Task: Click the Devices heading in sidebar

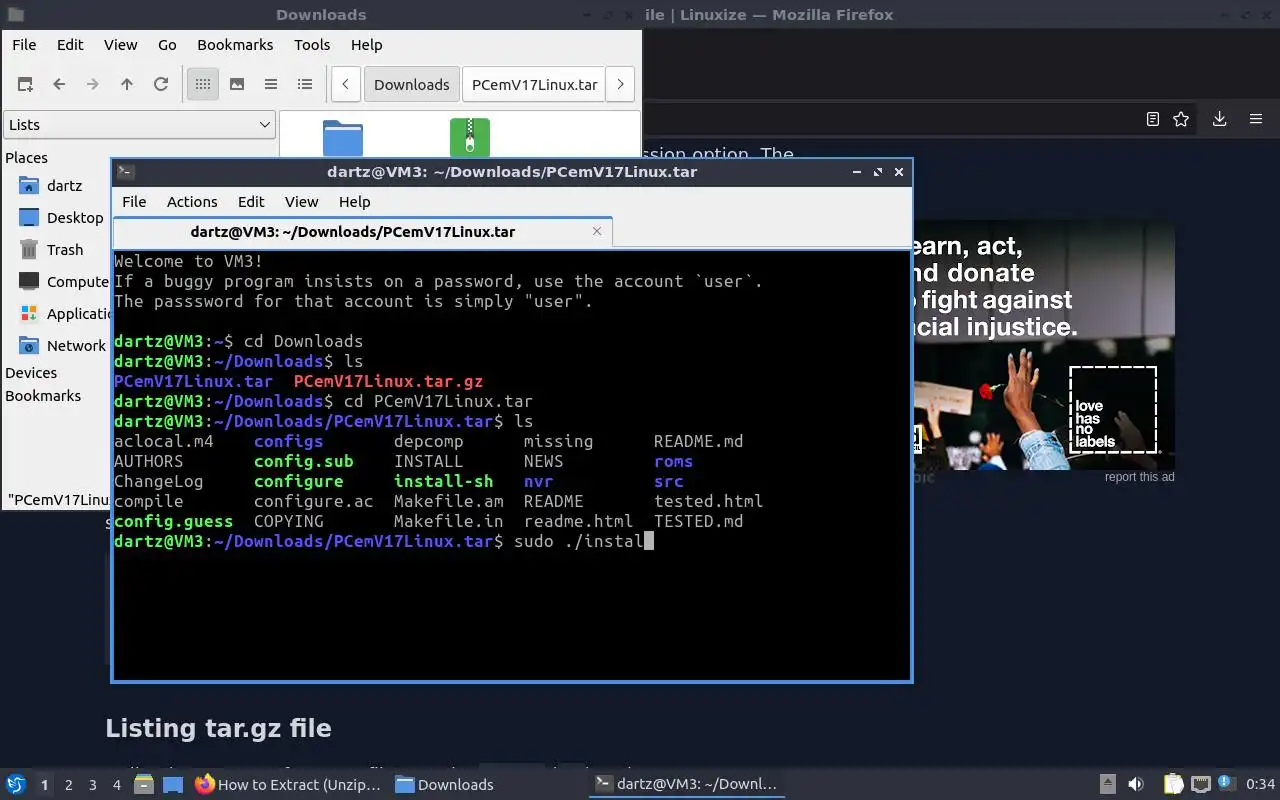Action: coord(31,373)
